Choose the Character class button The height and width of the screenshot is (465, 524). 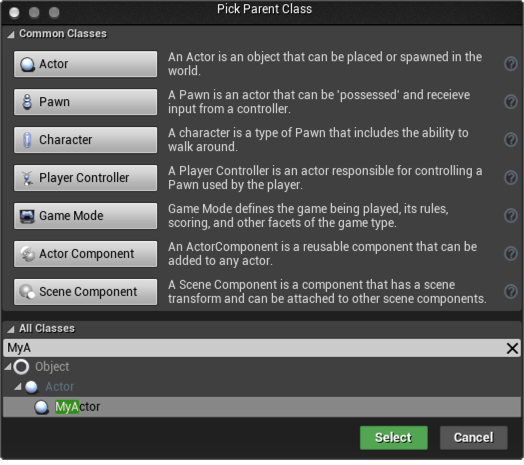(86, 140)
